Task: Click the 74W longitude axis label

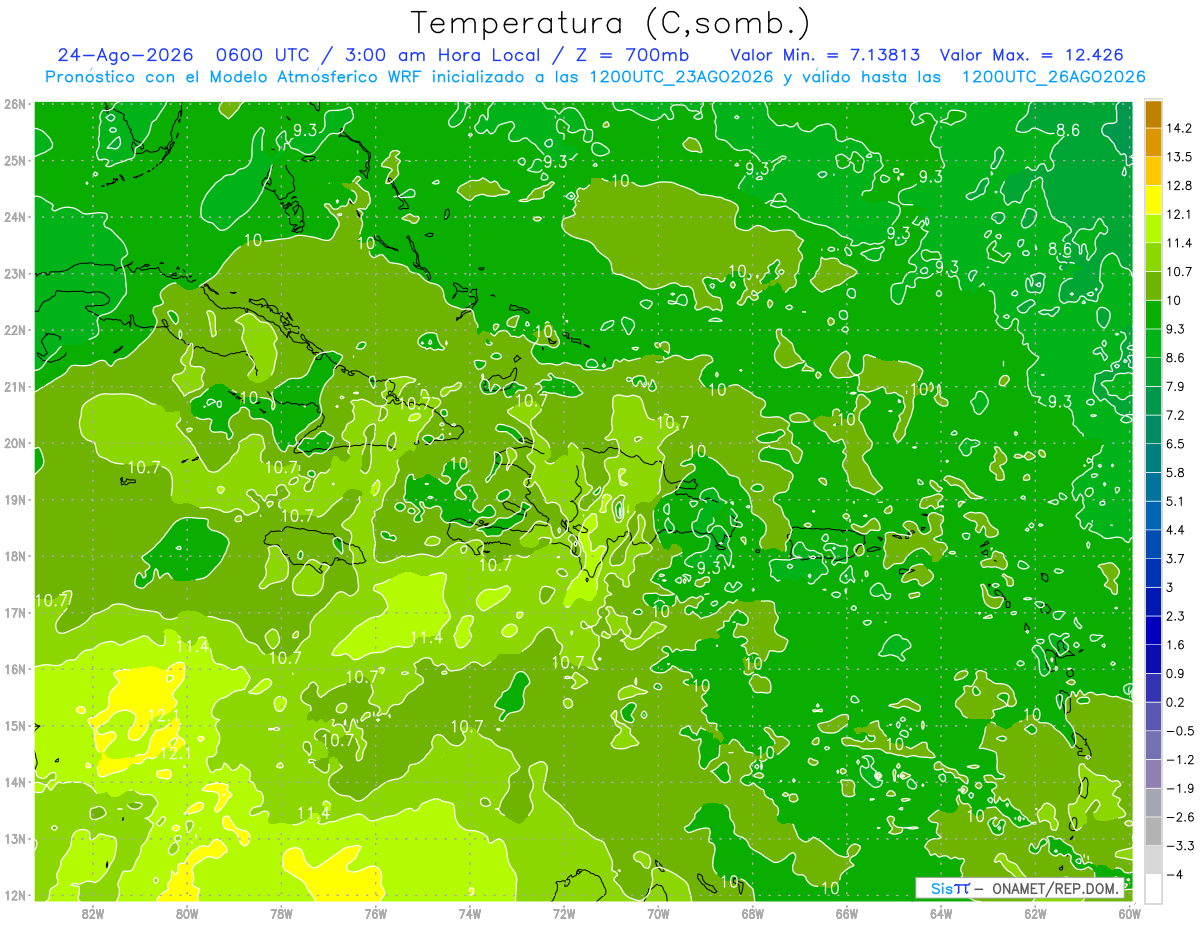Action: coord(470,913)
